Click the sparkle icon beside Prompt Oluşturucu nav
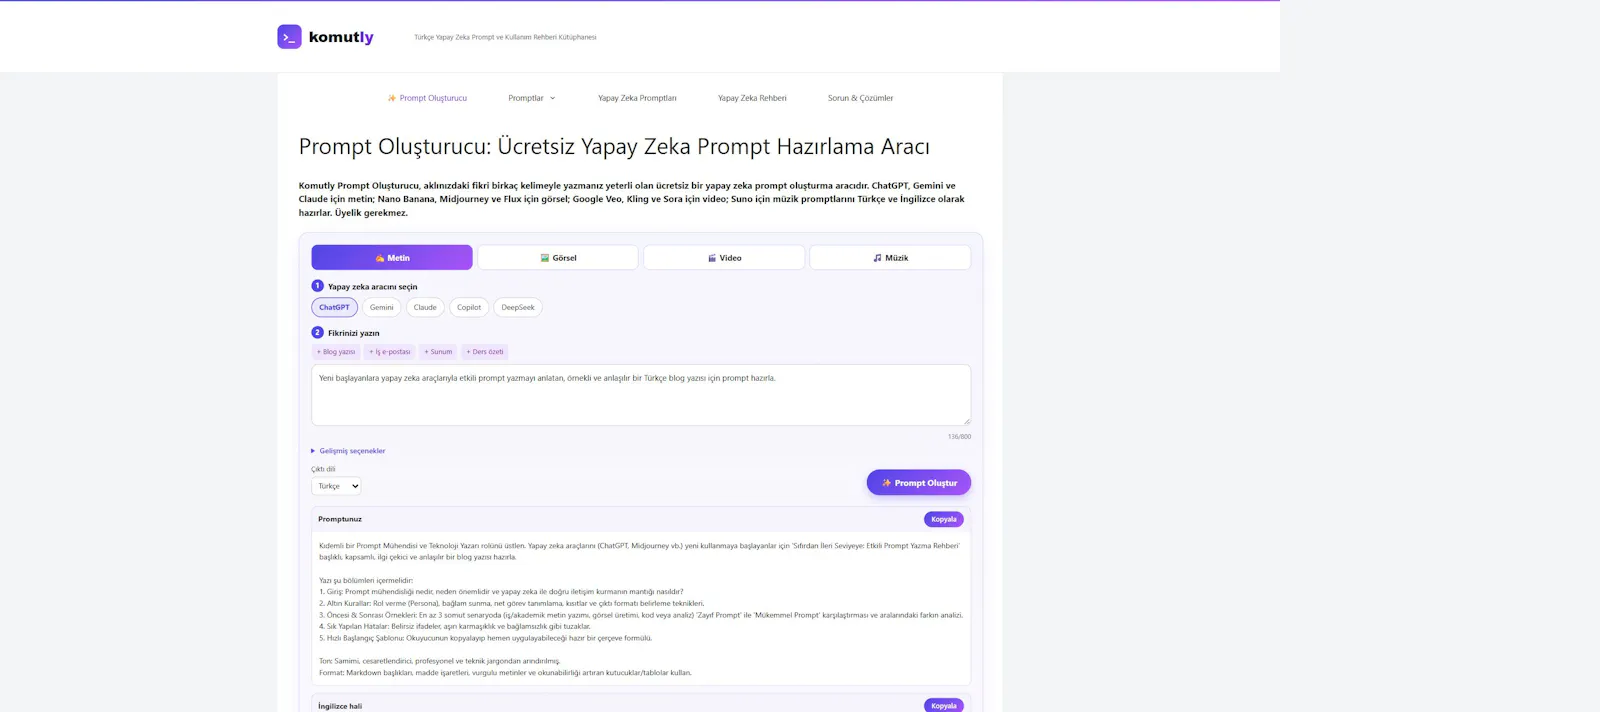Viewport: 1600px width, 712px height. [392, 98]
